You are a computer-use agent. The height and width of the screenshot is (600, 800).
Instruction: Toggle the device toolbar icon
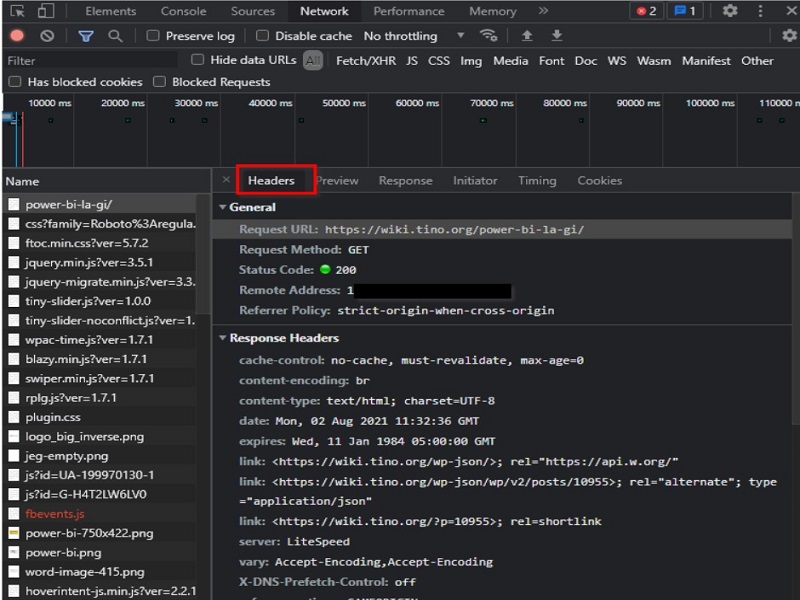coord(46,11)
